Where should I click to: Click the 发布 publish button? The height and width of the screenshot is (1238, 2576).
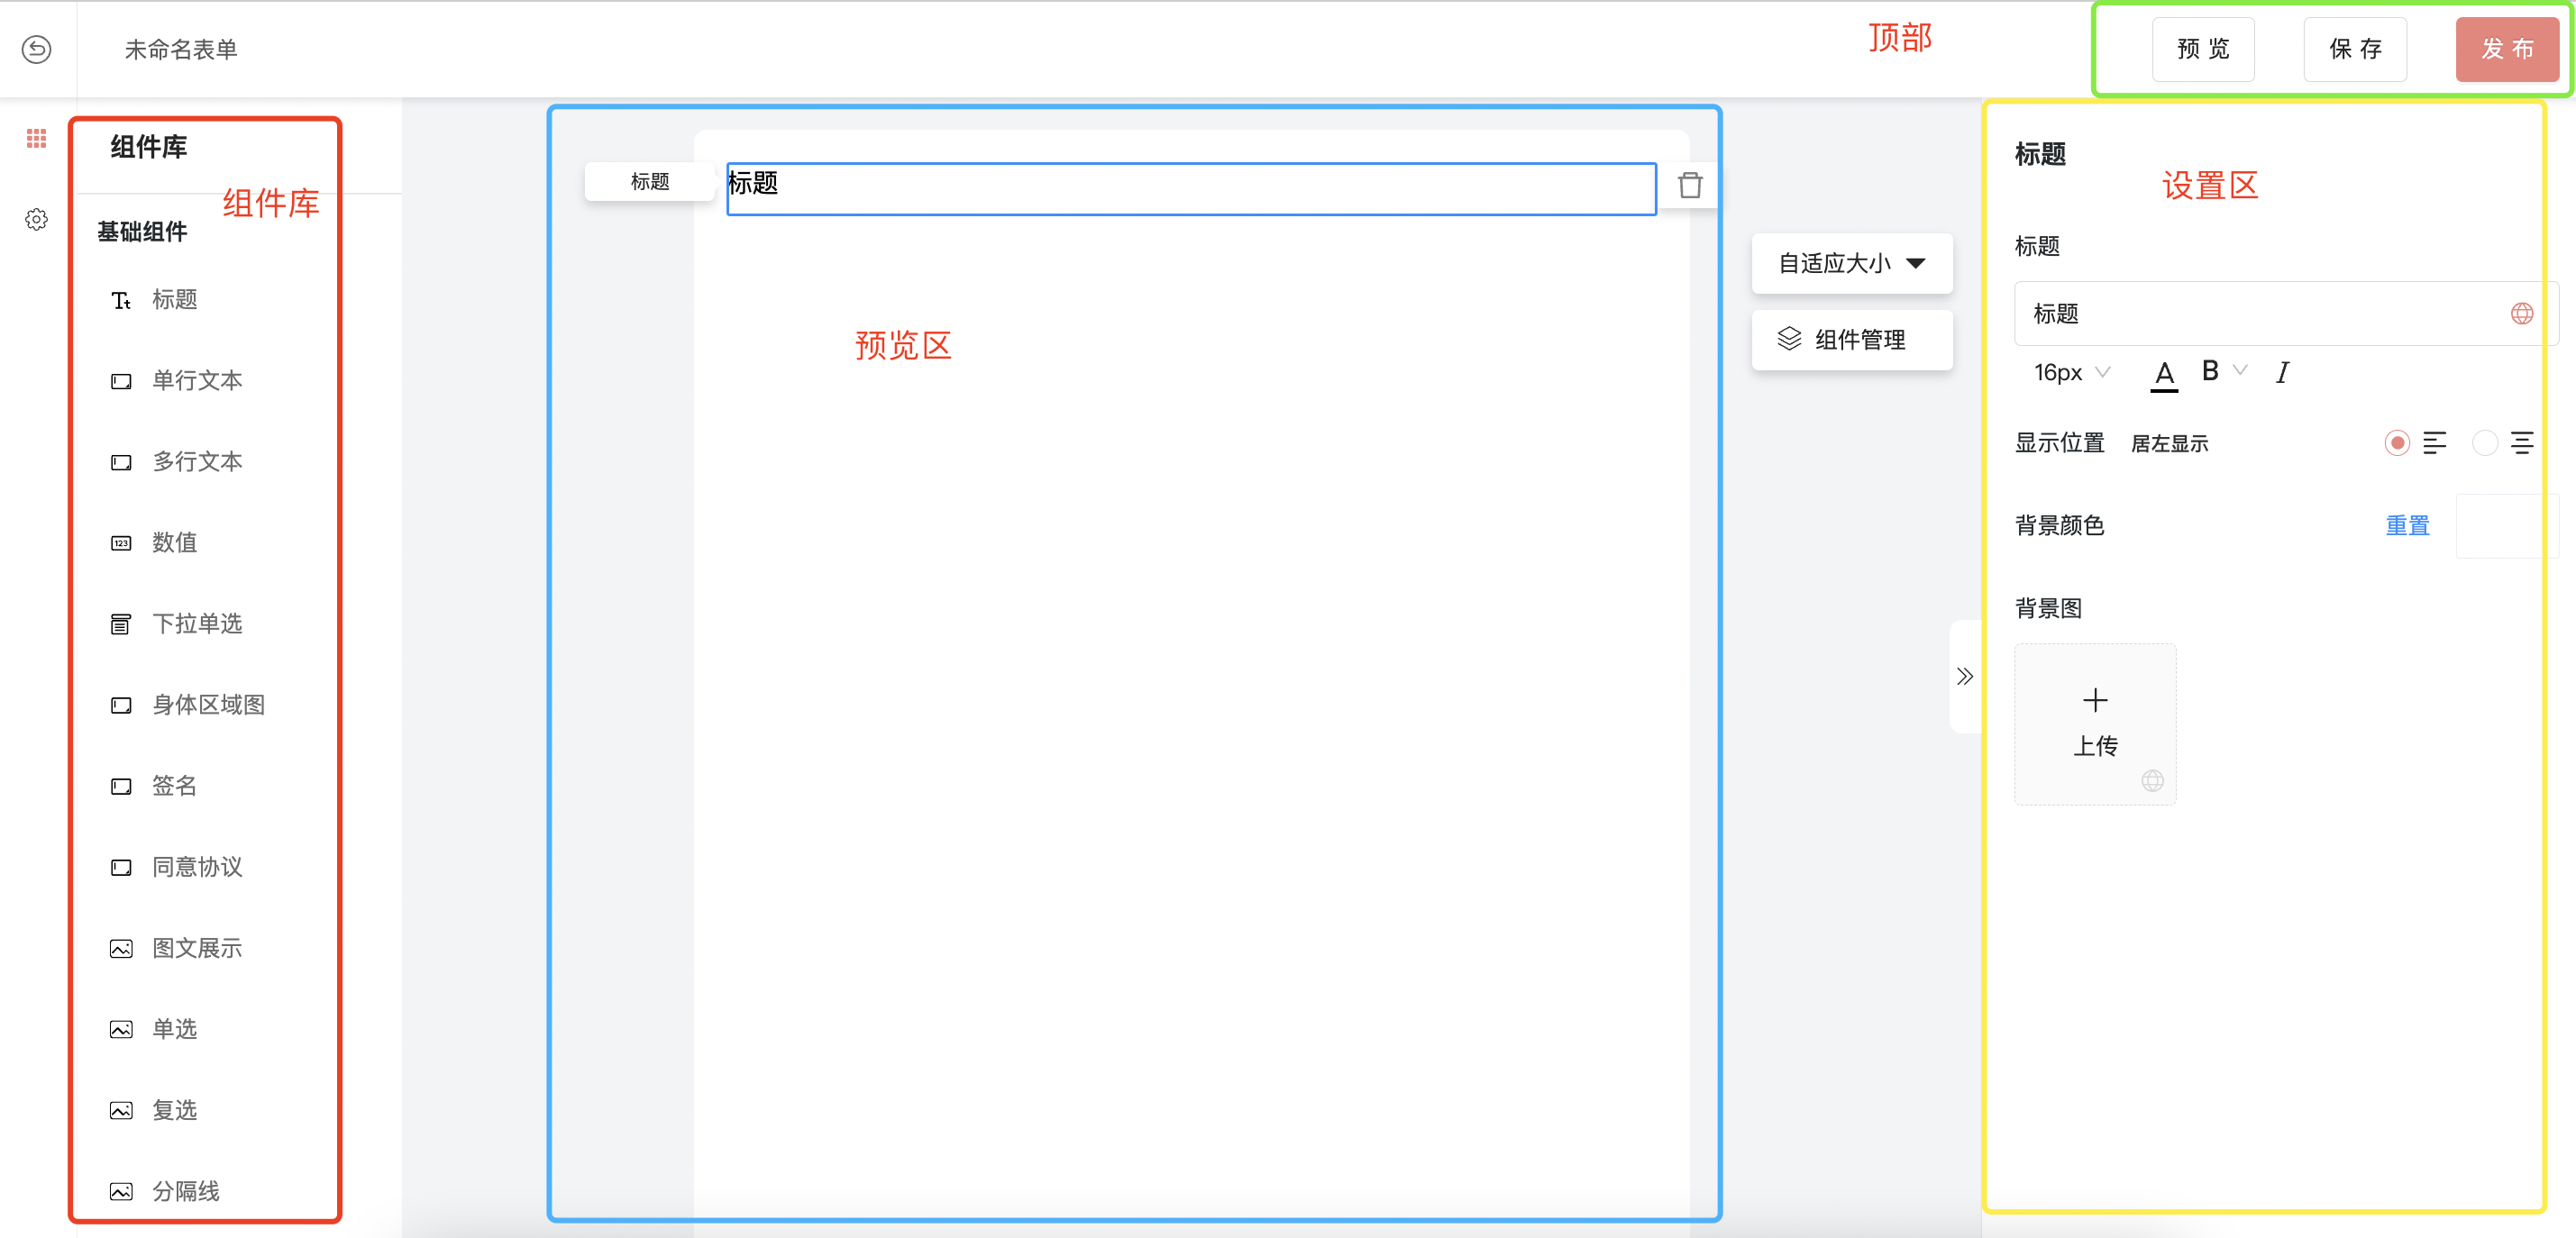pyautogui.click(x=2507, y=49)
